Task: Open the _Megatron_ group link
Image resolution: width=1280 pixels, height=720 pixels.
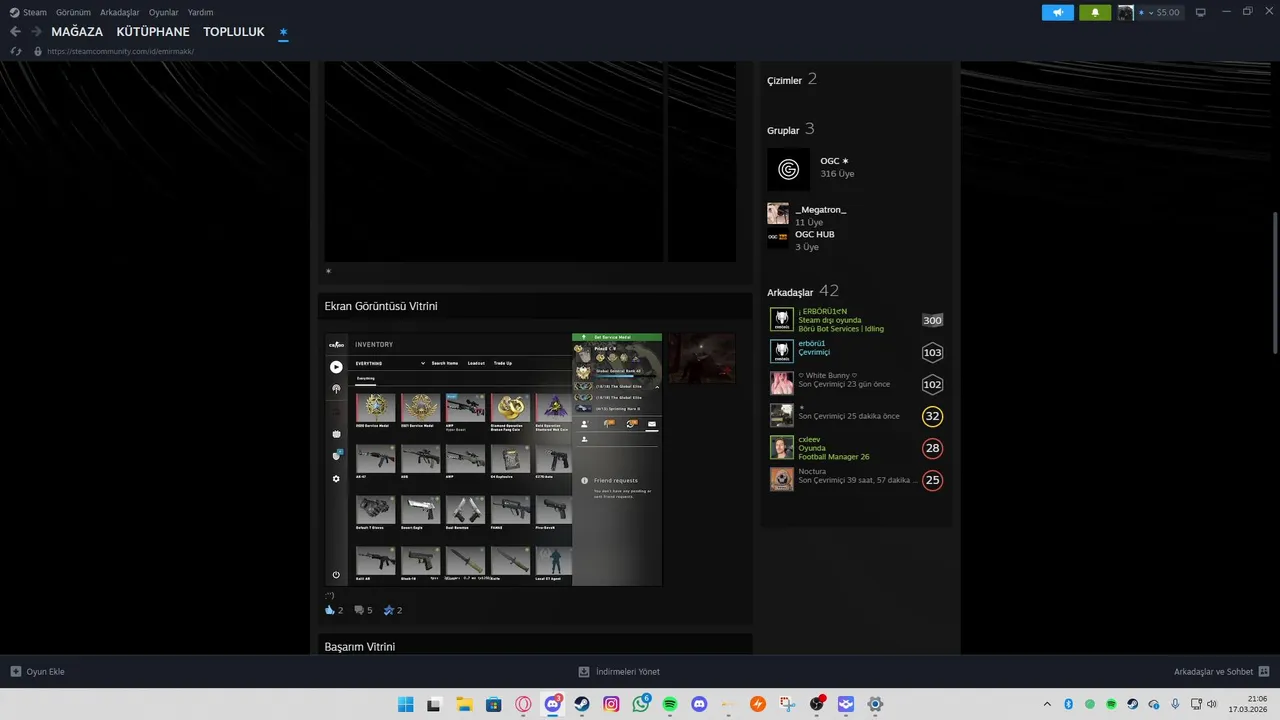Action: pyautogui.click(x=821, y=210)
